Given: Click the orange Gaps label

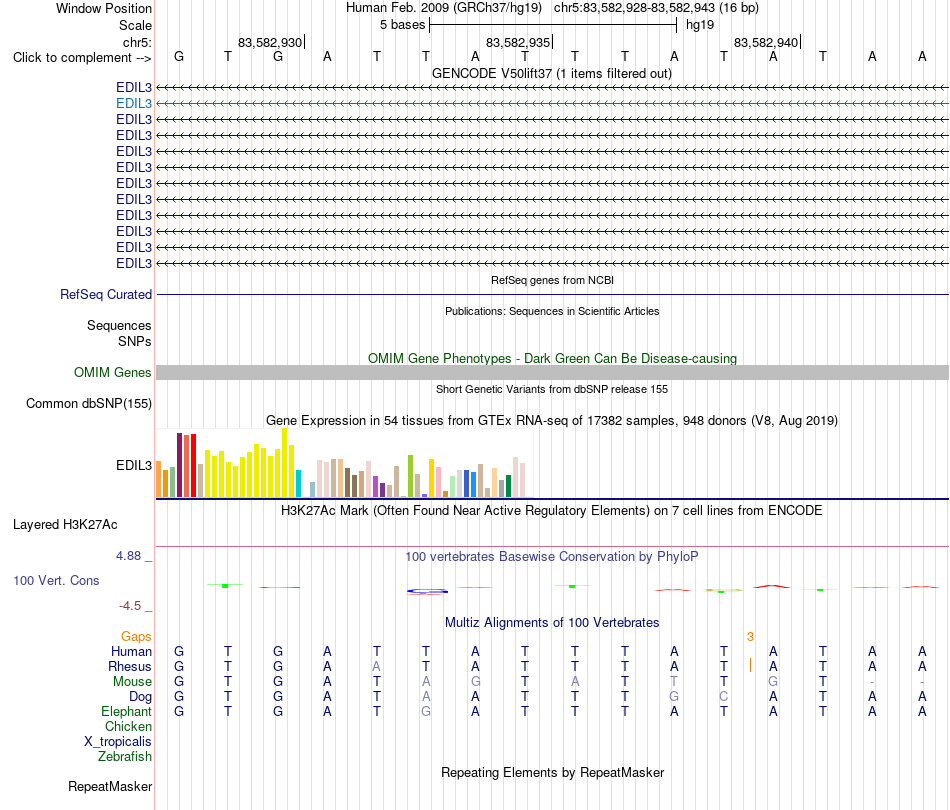Looking at the screenshot, I should tap(136, 636).
